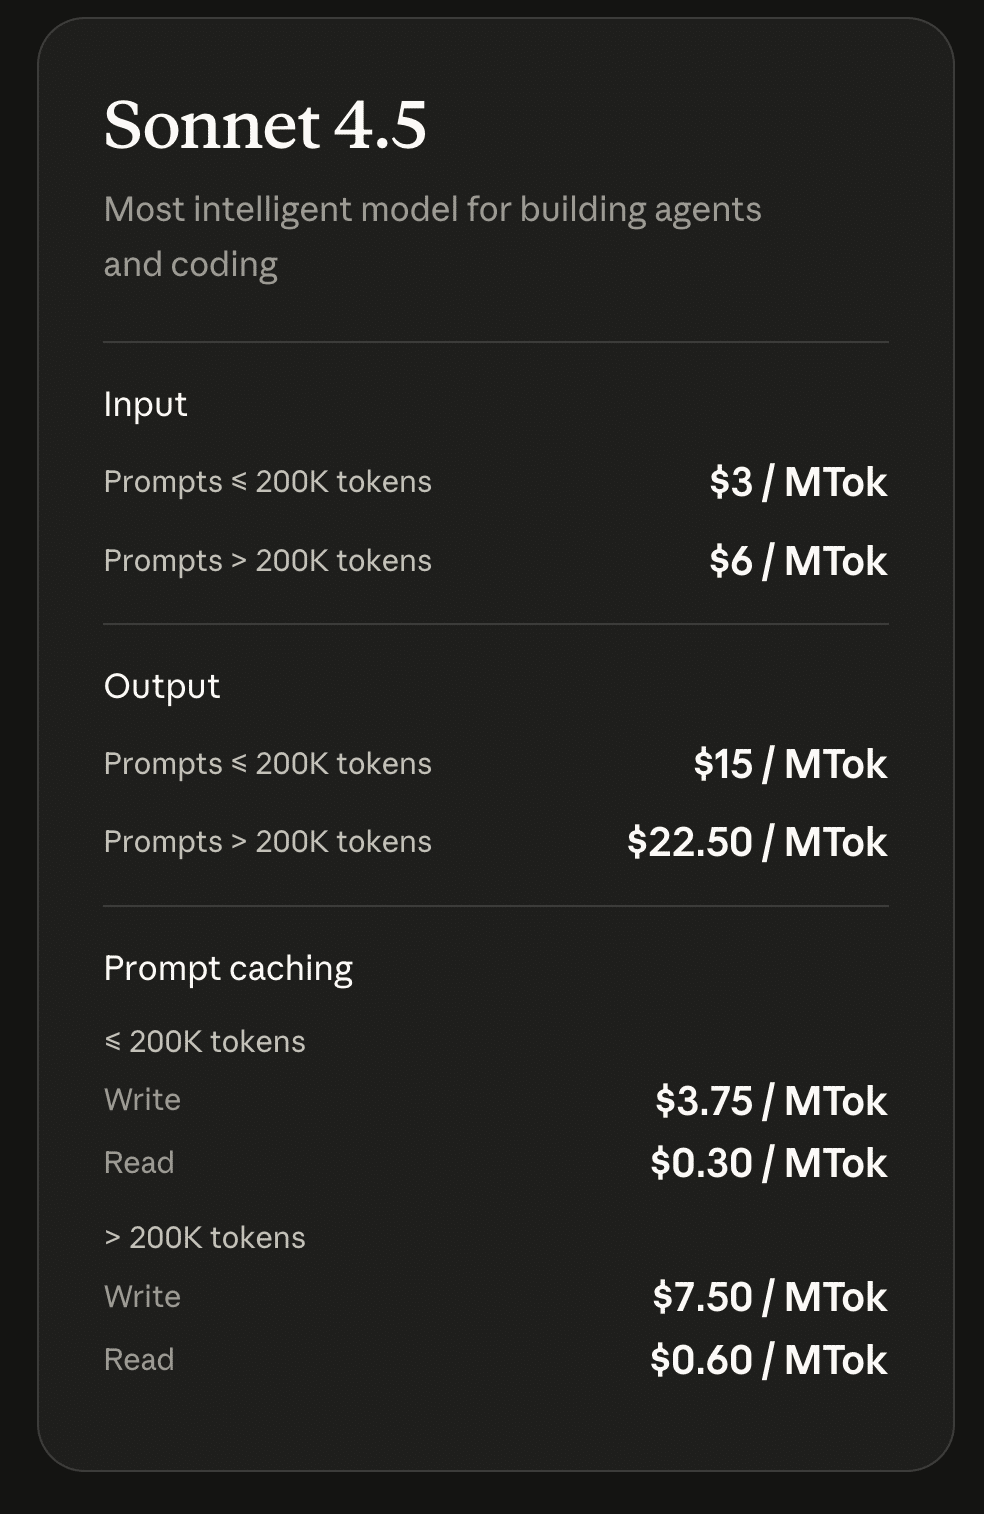Viewport: 984px width, 1514px height.
Task: Click the $7.50 / MTok cache write price
Action: (769, 1297)
